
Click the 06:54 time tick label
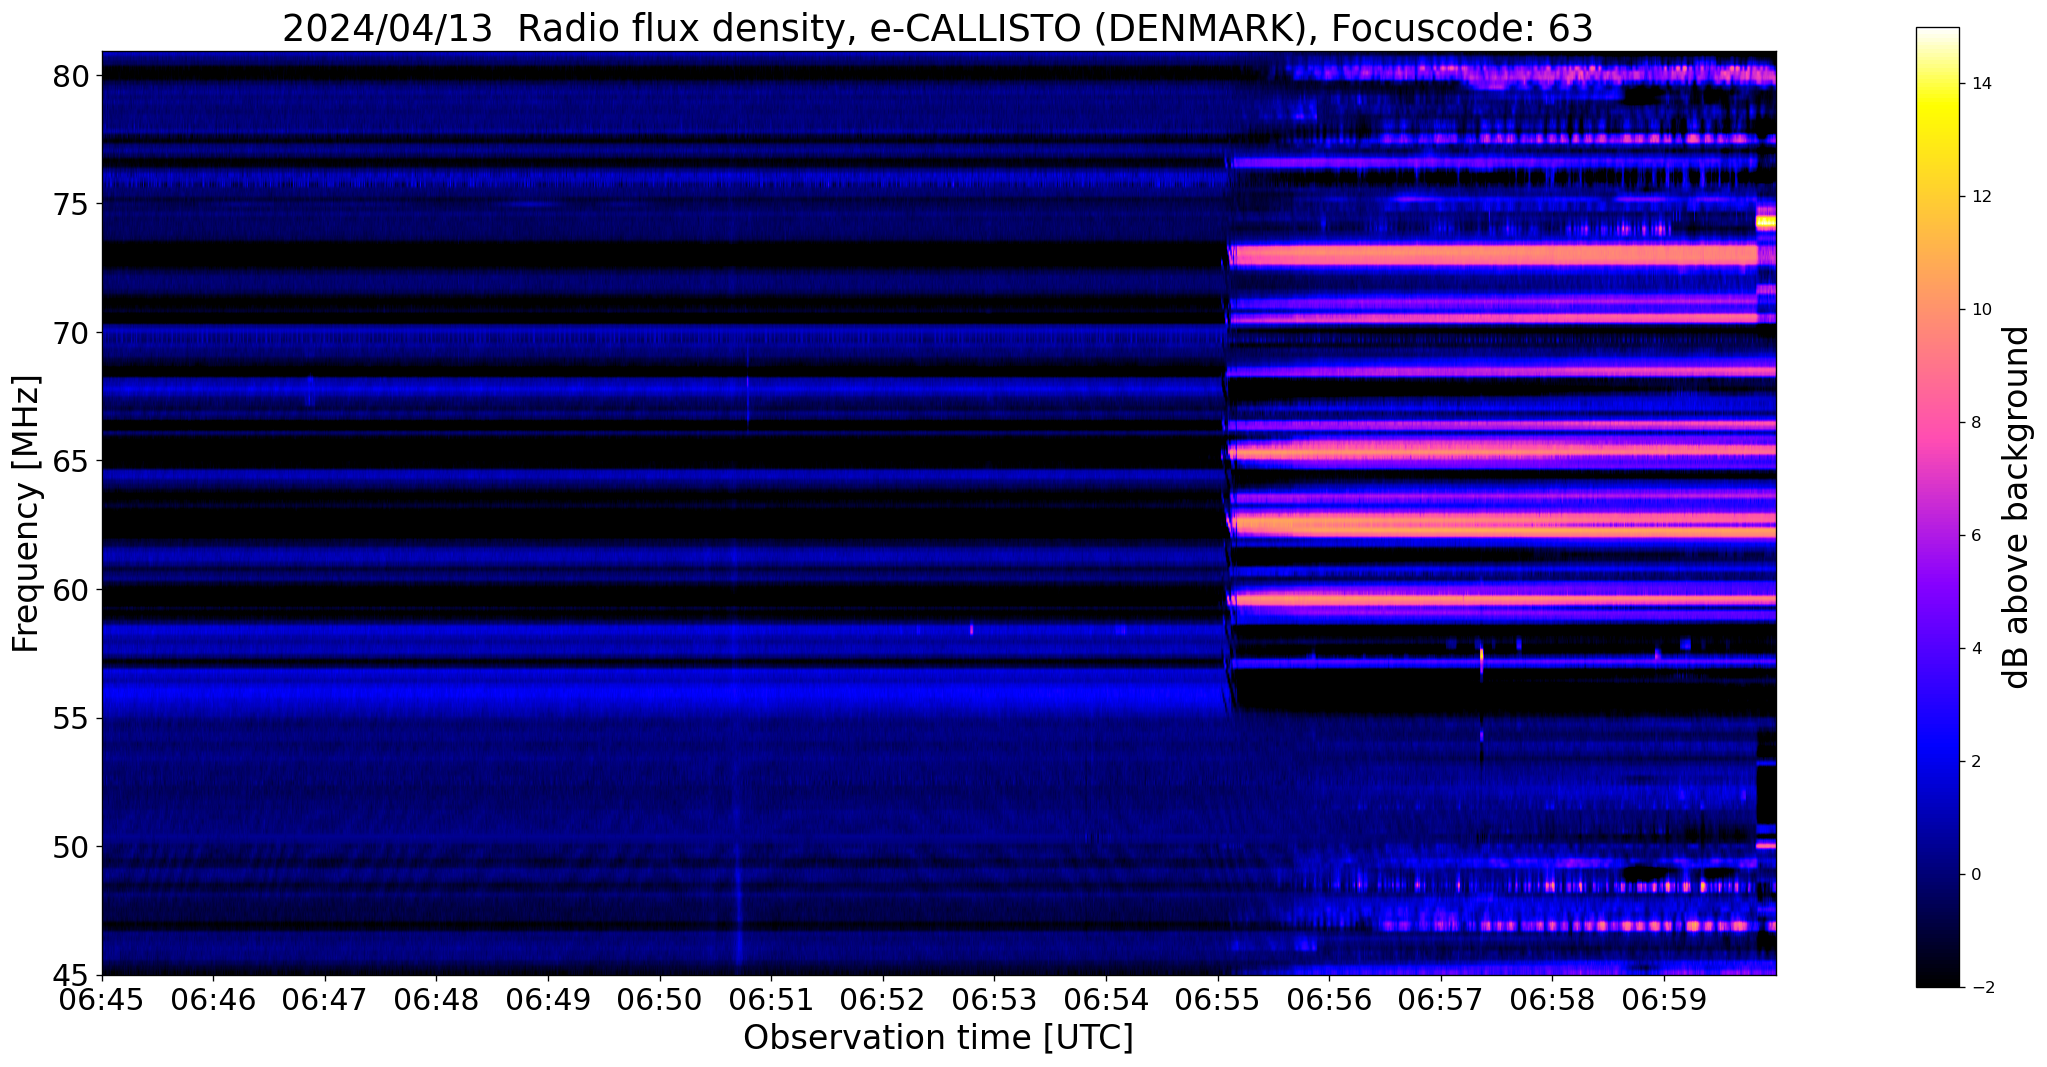(1106, 998)
